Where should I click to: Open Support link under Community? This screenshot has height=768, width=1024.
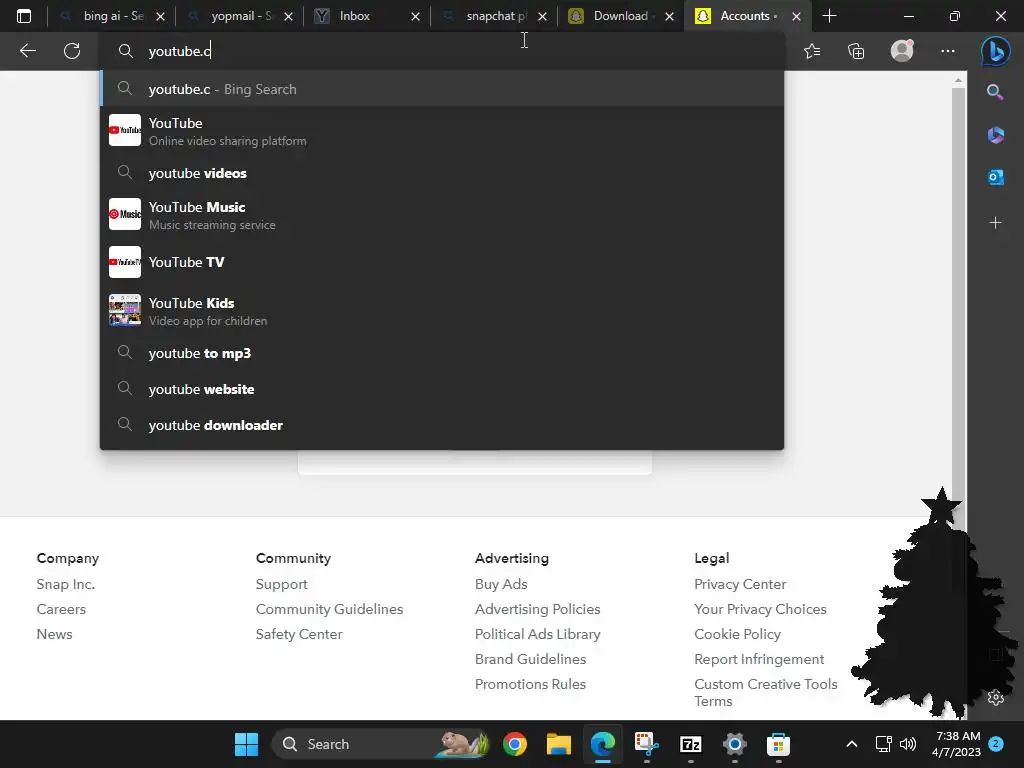[x=281, y=584]
